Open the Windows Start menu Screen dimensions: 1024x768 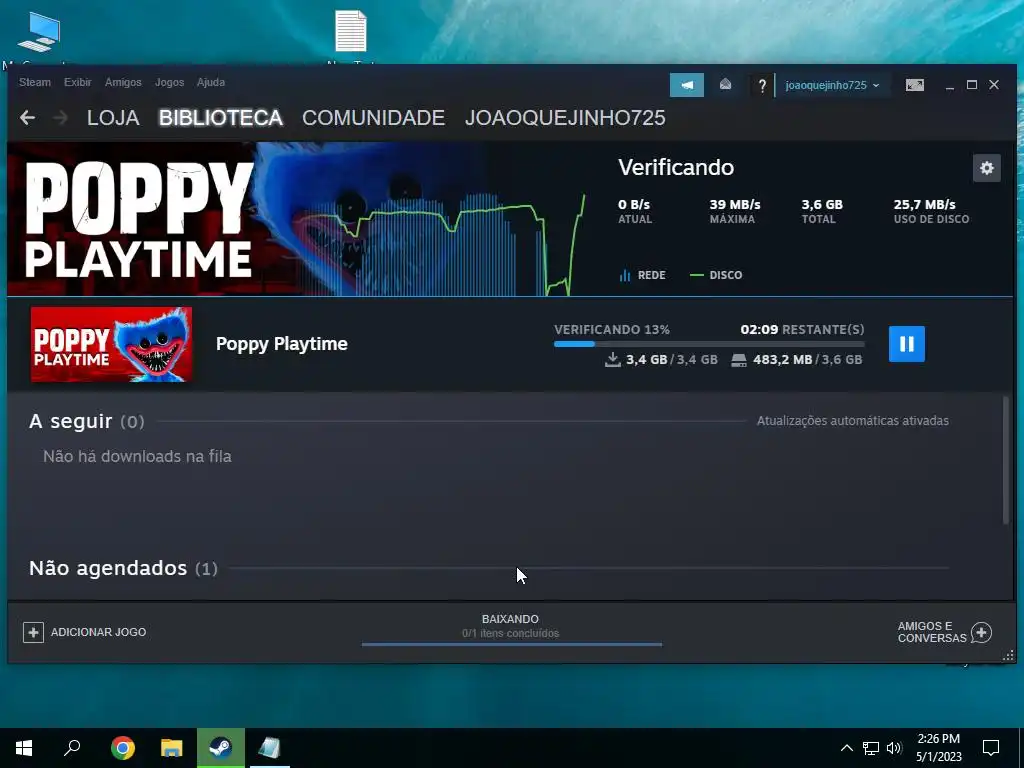click(x=24, y=748)
